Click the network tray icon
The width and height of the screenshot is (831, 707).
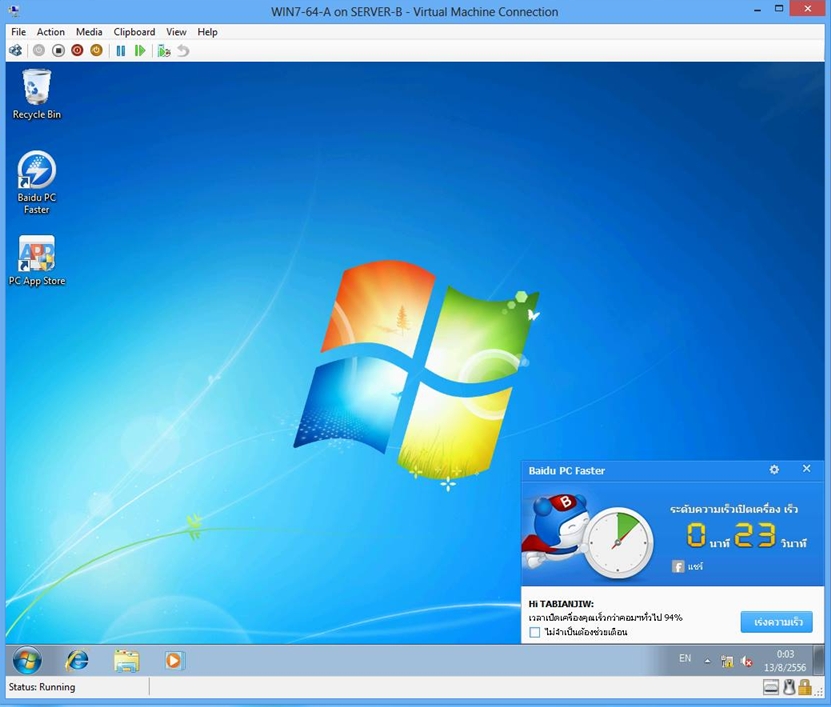coord(727,661)
